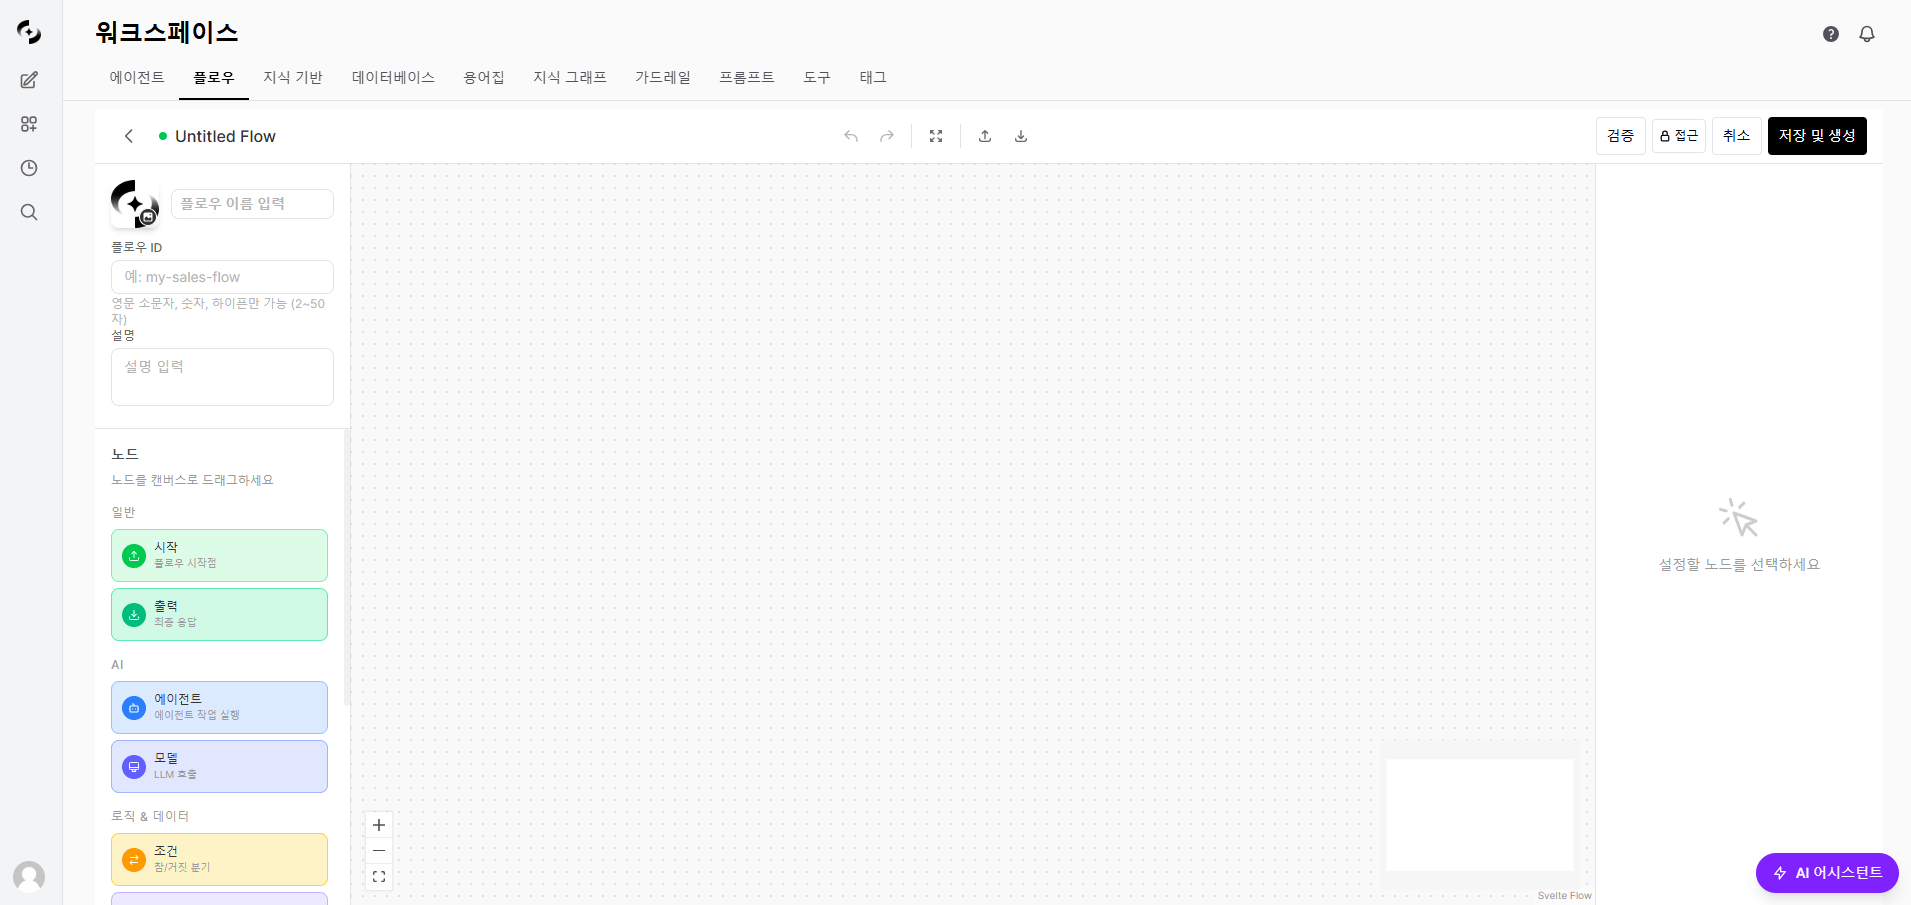This screenshot has width=1911, height=905.
Task: Zoom in on the canvas
Action: [379, 825]
